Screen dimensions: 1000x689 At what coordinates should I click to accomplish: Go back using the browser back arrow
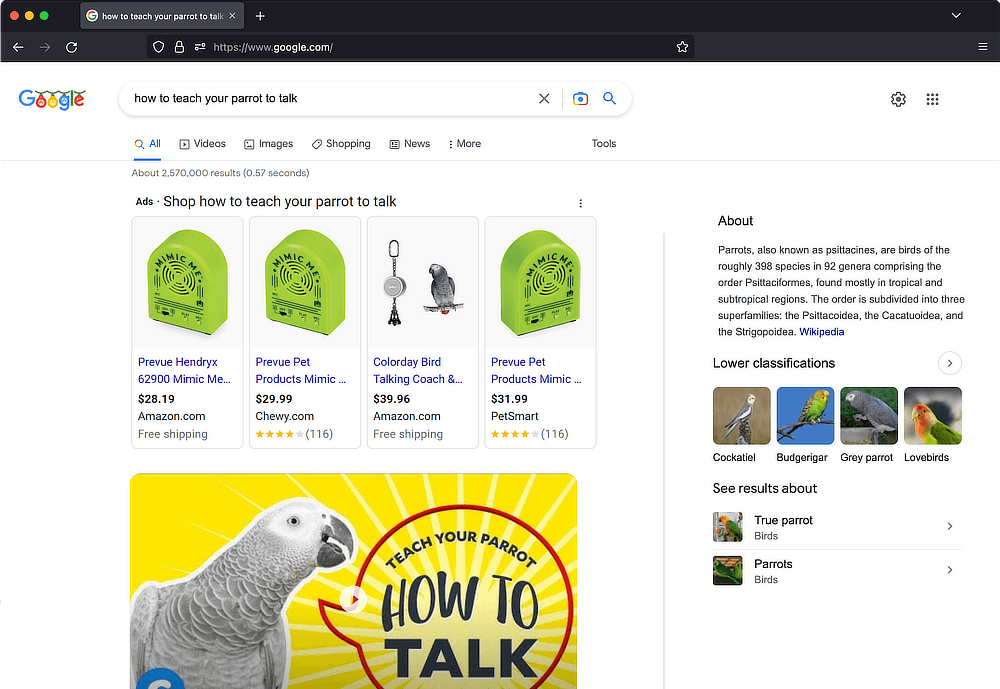tap(18, 47)
